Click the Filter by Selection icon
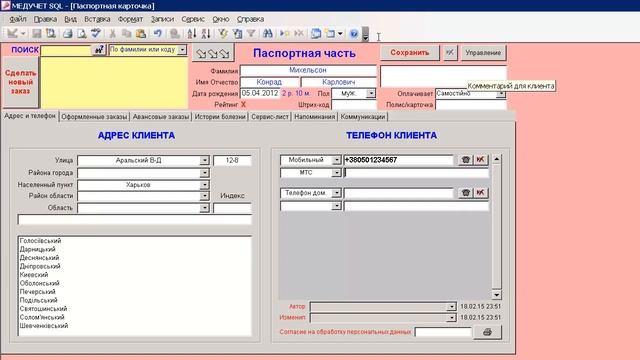 (223, 33)
